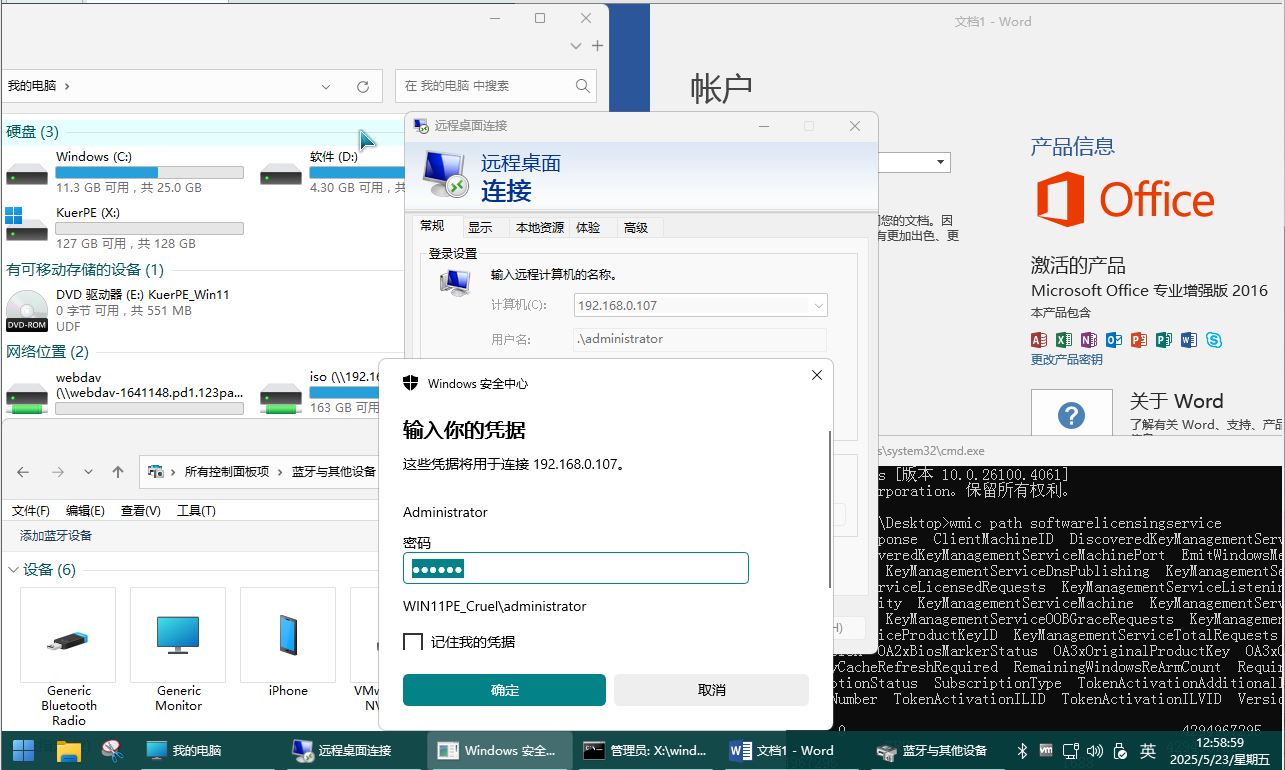1285x770 pixels.
Task: Click the network tray icon
Action: point(1070,750)
